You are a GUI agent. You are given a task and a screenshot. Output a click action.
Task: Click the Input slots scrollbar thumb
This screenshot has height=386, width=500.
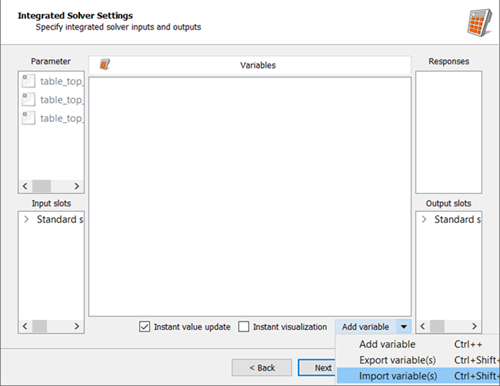click(40, 326)
